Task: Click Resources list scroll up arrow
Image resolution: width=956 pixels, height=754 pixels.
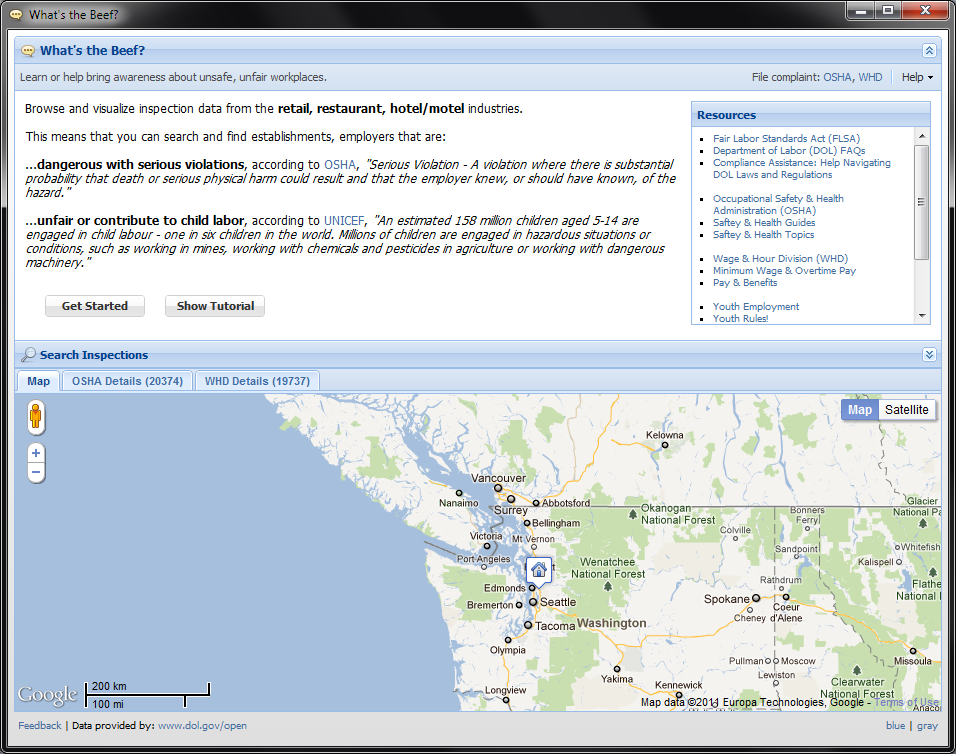Action: (922, 136)
